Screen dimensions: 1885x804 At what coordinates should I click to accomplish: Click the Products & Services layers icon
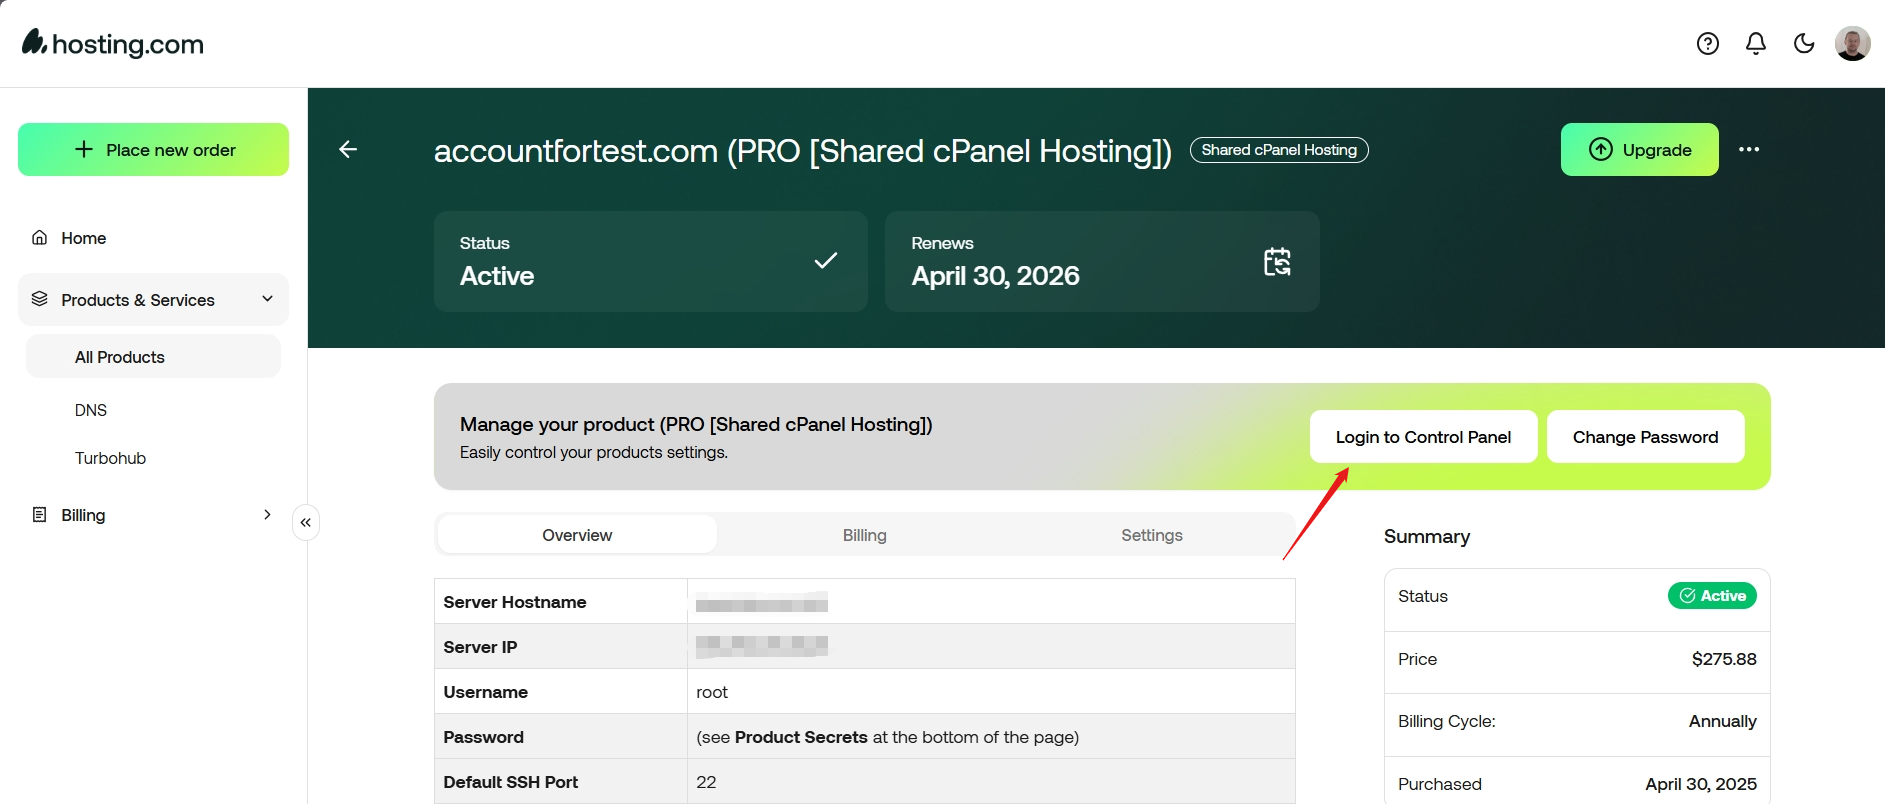(x=40, y=299)
